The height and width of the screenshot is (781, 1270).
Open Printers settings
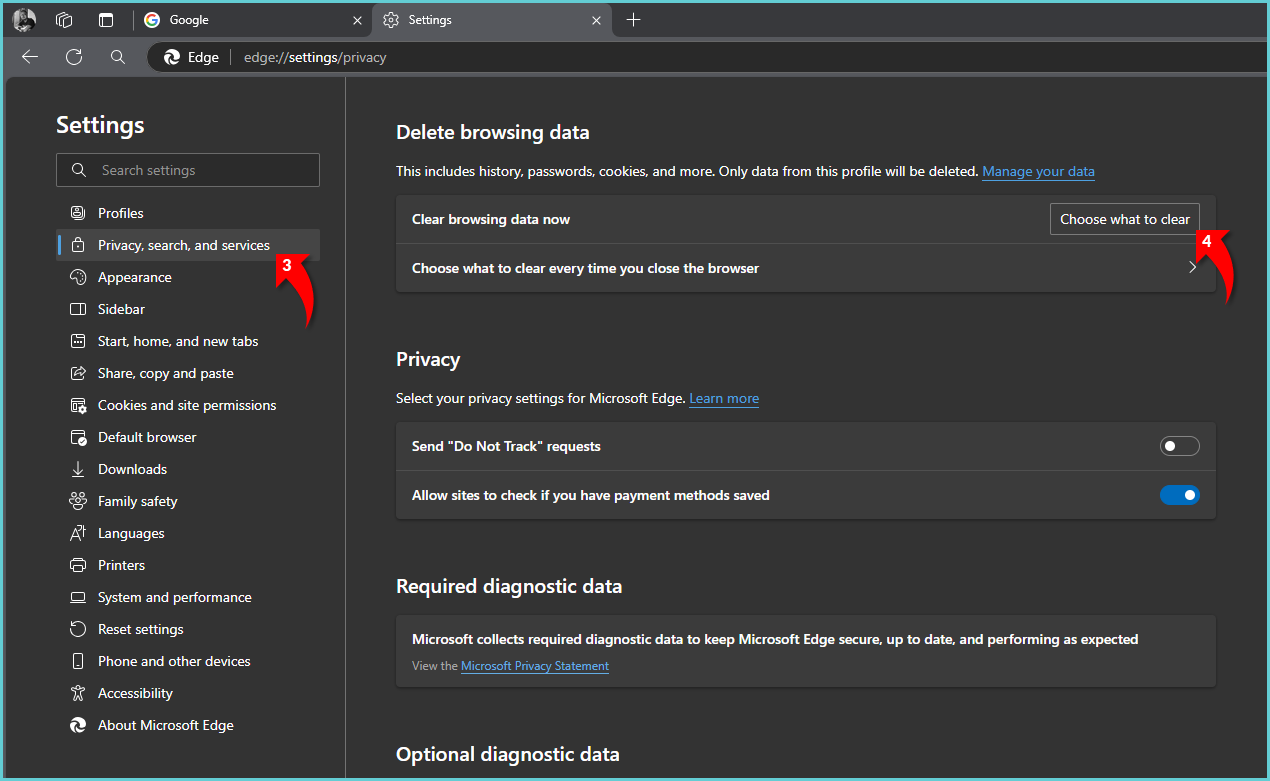point(188,565)
